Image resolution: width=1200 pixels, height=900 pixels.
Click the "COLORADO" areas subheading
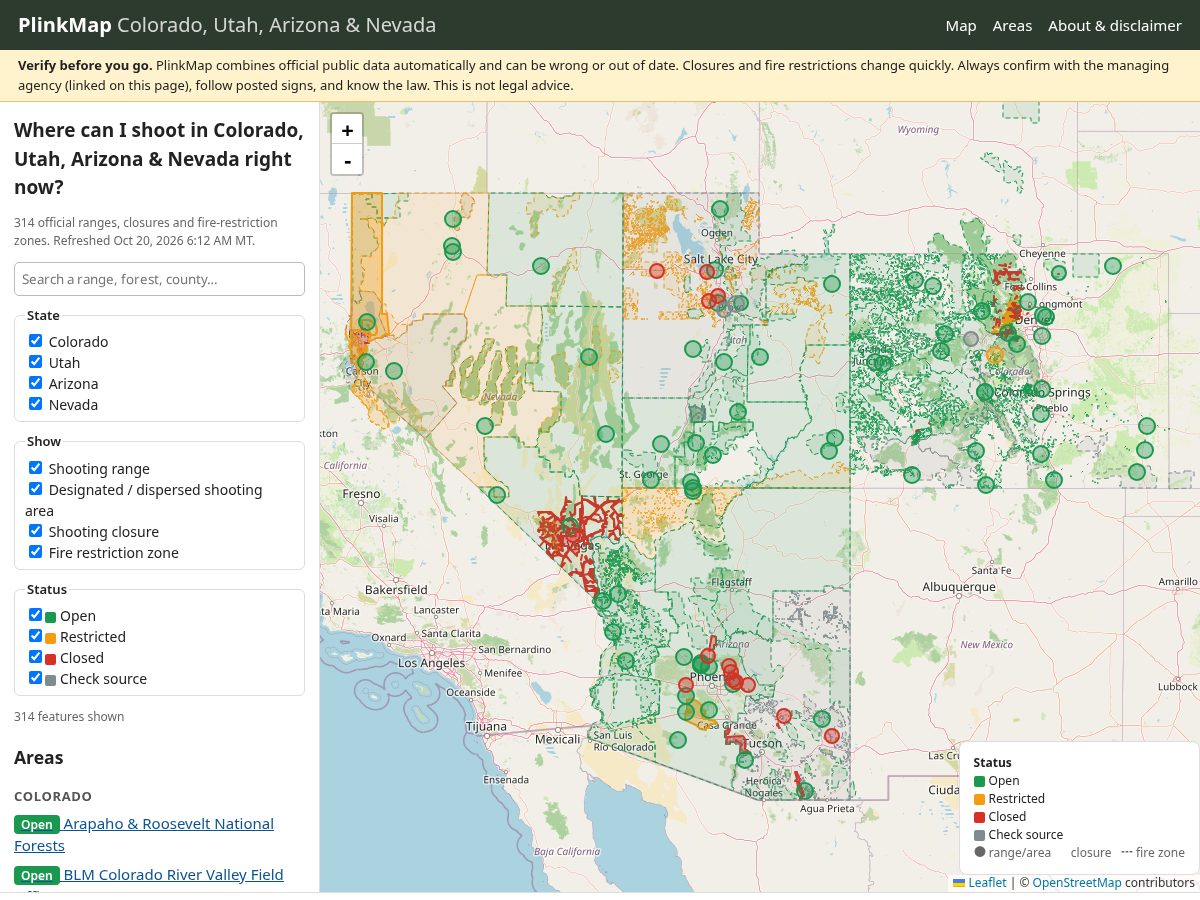53,796
